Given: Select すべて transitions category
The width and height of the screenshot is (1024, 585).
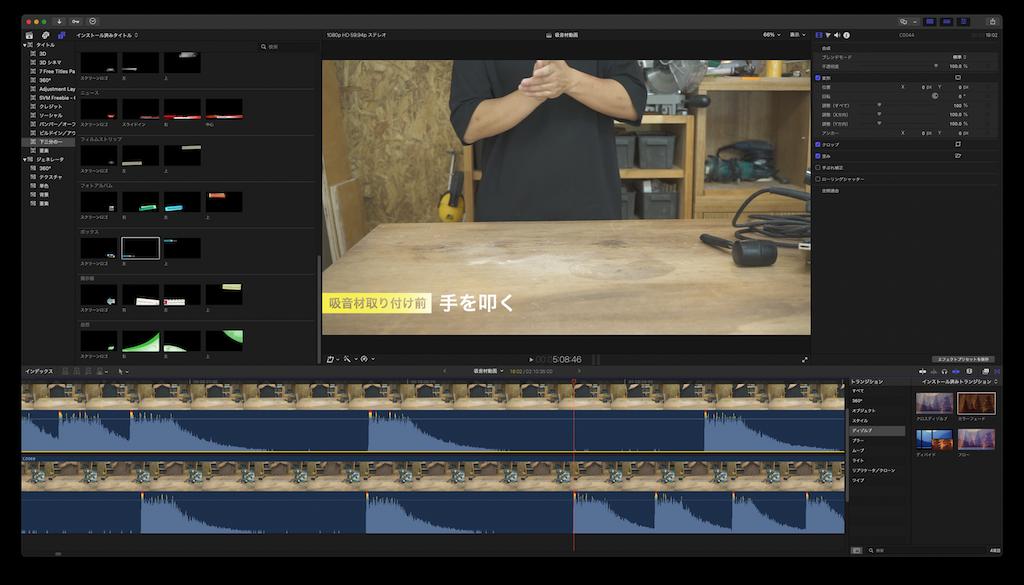Looking at the screenshot, I should click(857, 390).
